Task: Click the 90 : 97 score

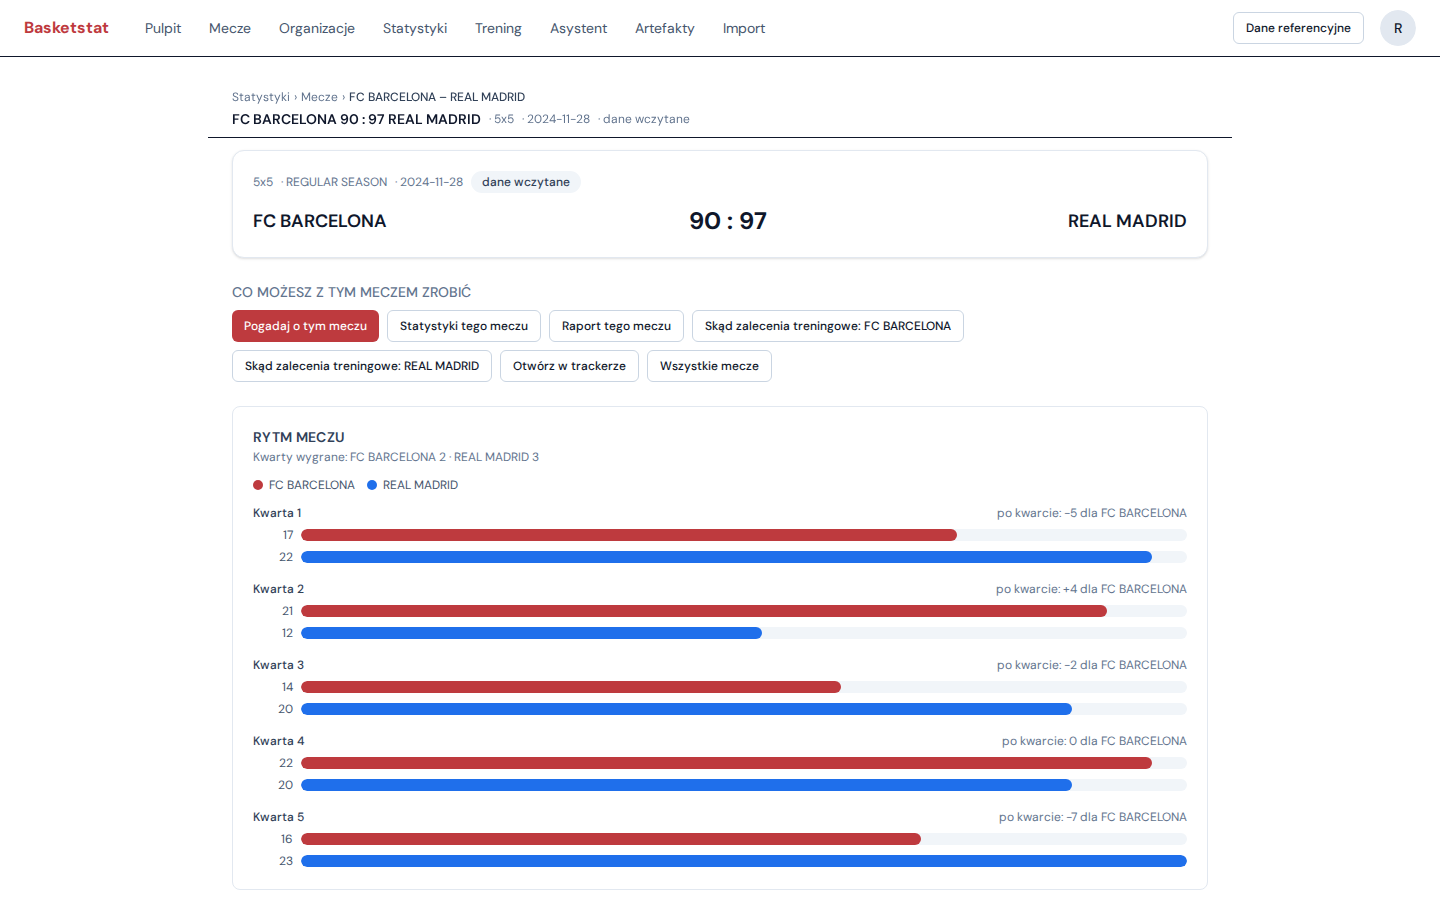Action: (728, 221)
